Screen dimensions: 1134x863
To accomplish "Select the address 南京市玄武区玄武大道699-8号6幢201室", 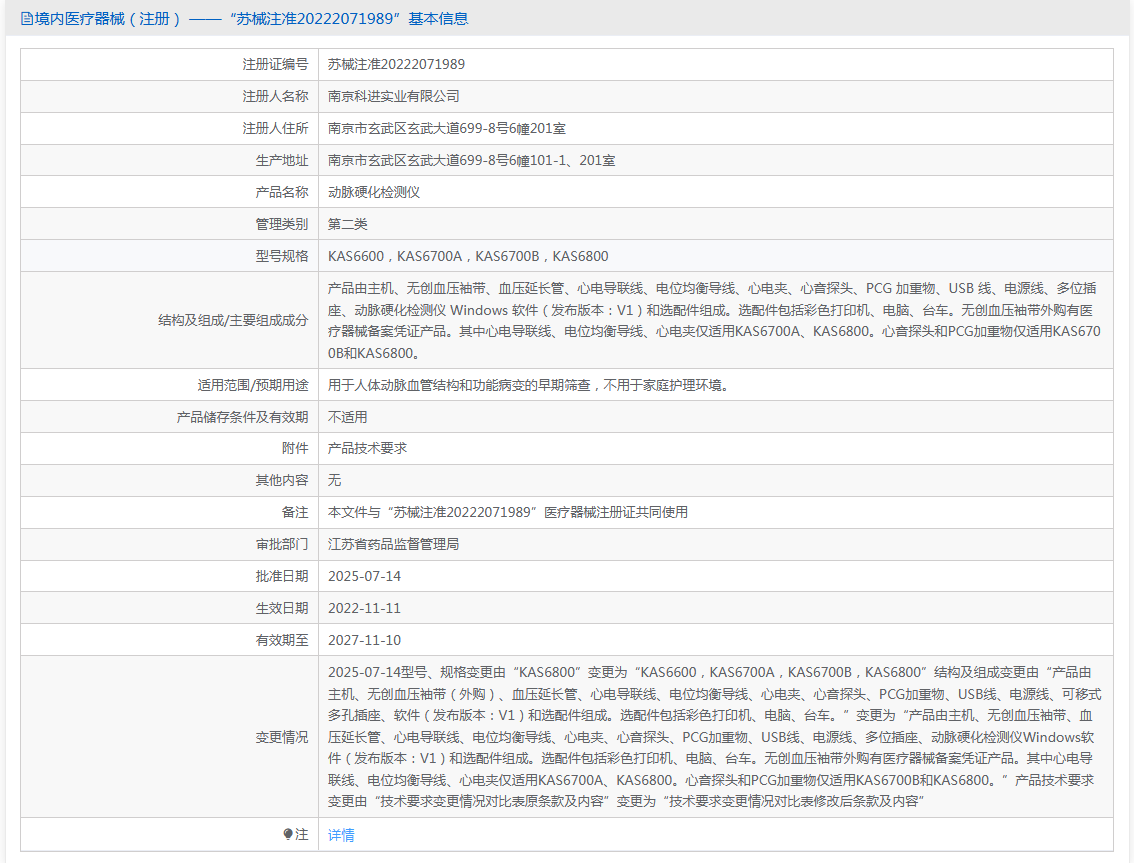I will coord(447,128).
